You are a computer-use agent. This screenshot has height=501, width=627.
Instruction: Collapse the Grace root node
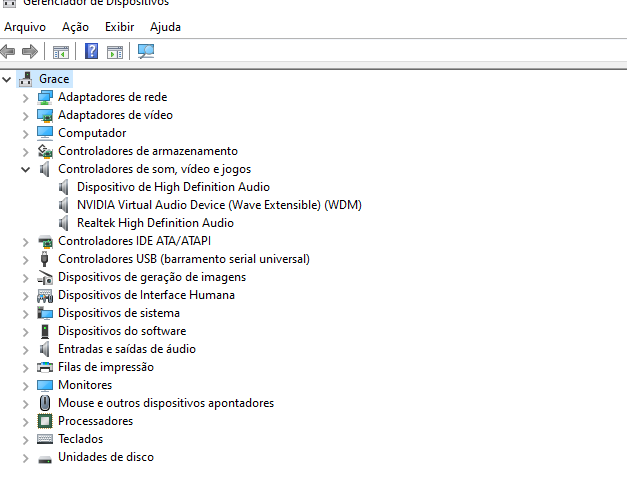click(6, 79)
